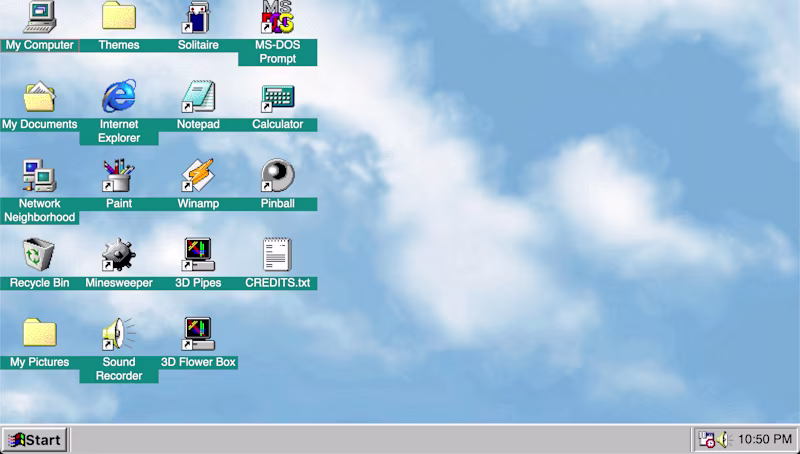This screenshot has width=800, height=454.
Task: Select the 3D Flower Box icon
Action: pos(198,334)
